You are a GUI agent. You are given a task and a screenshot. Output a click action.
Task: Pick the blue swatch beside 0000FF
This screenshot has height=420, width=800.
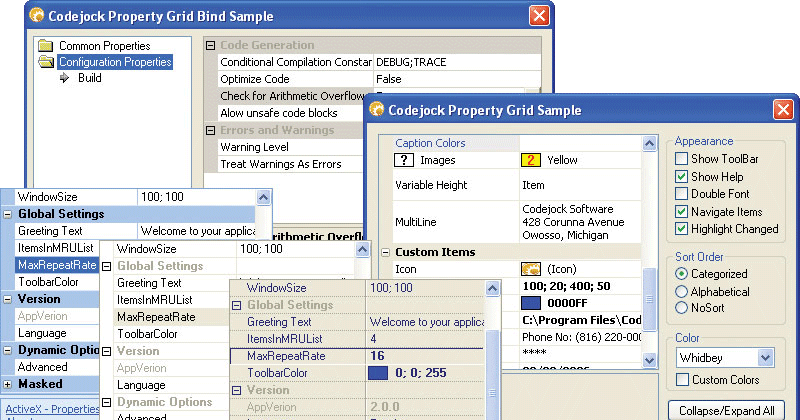pyautogui.click(x=531, y=303)
